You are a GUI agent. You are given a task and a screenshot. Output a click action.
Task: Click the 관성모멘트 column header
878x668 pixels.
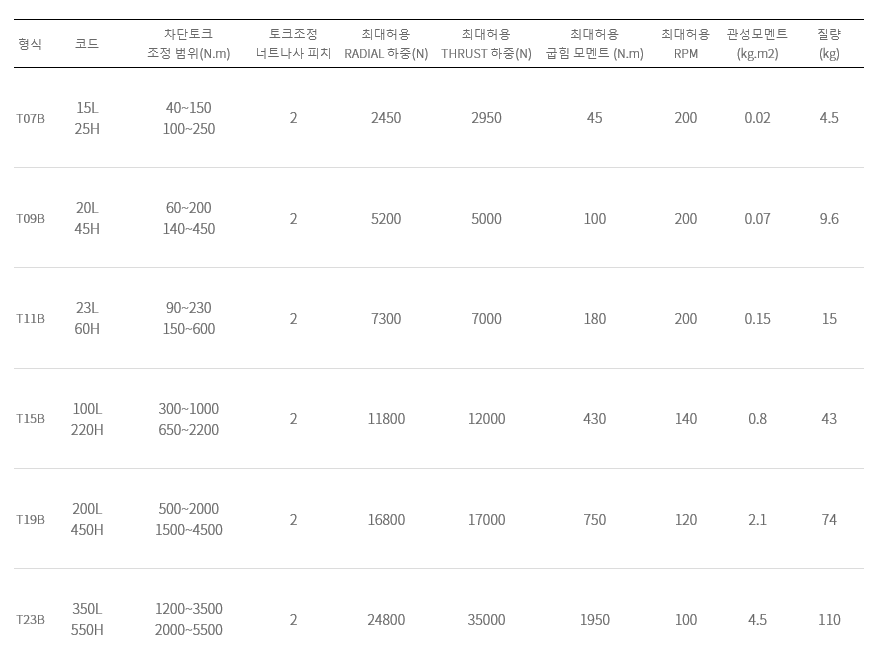pyautogui.click(x=757, y=44)
